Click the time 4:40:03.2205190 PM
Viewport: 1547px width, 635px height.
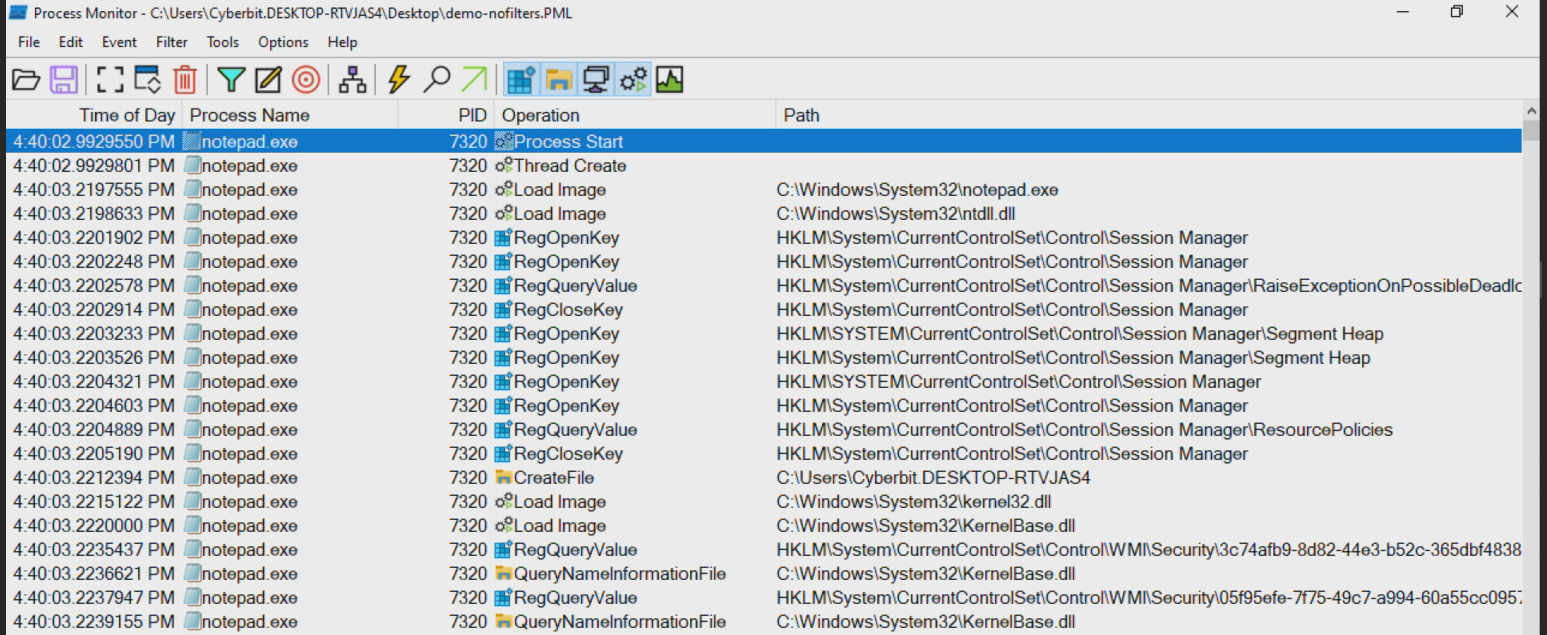[94, 454]
